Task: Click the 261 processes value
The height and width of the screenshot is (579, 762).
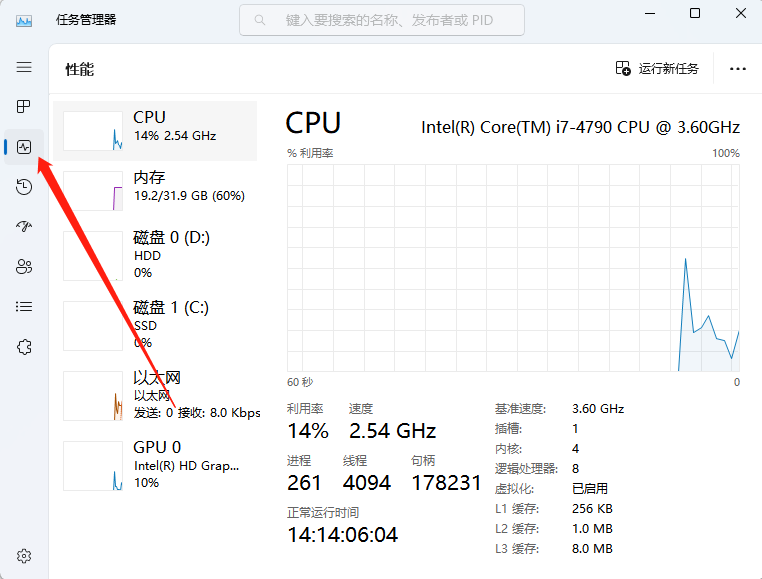Action: [304, 483]
